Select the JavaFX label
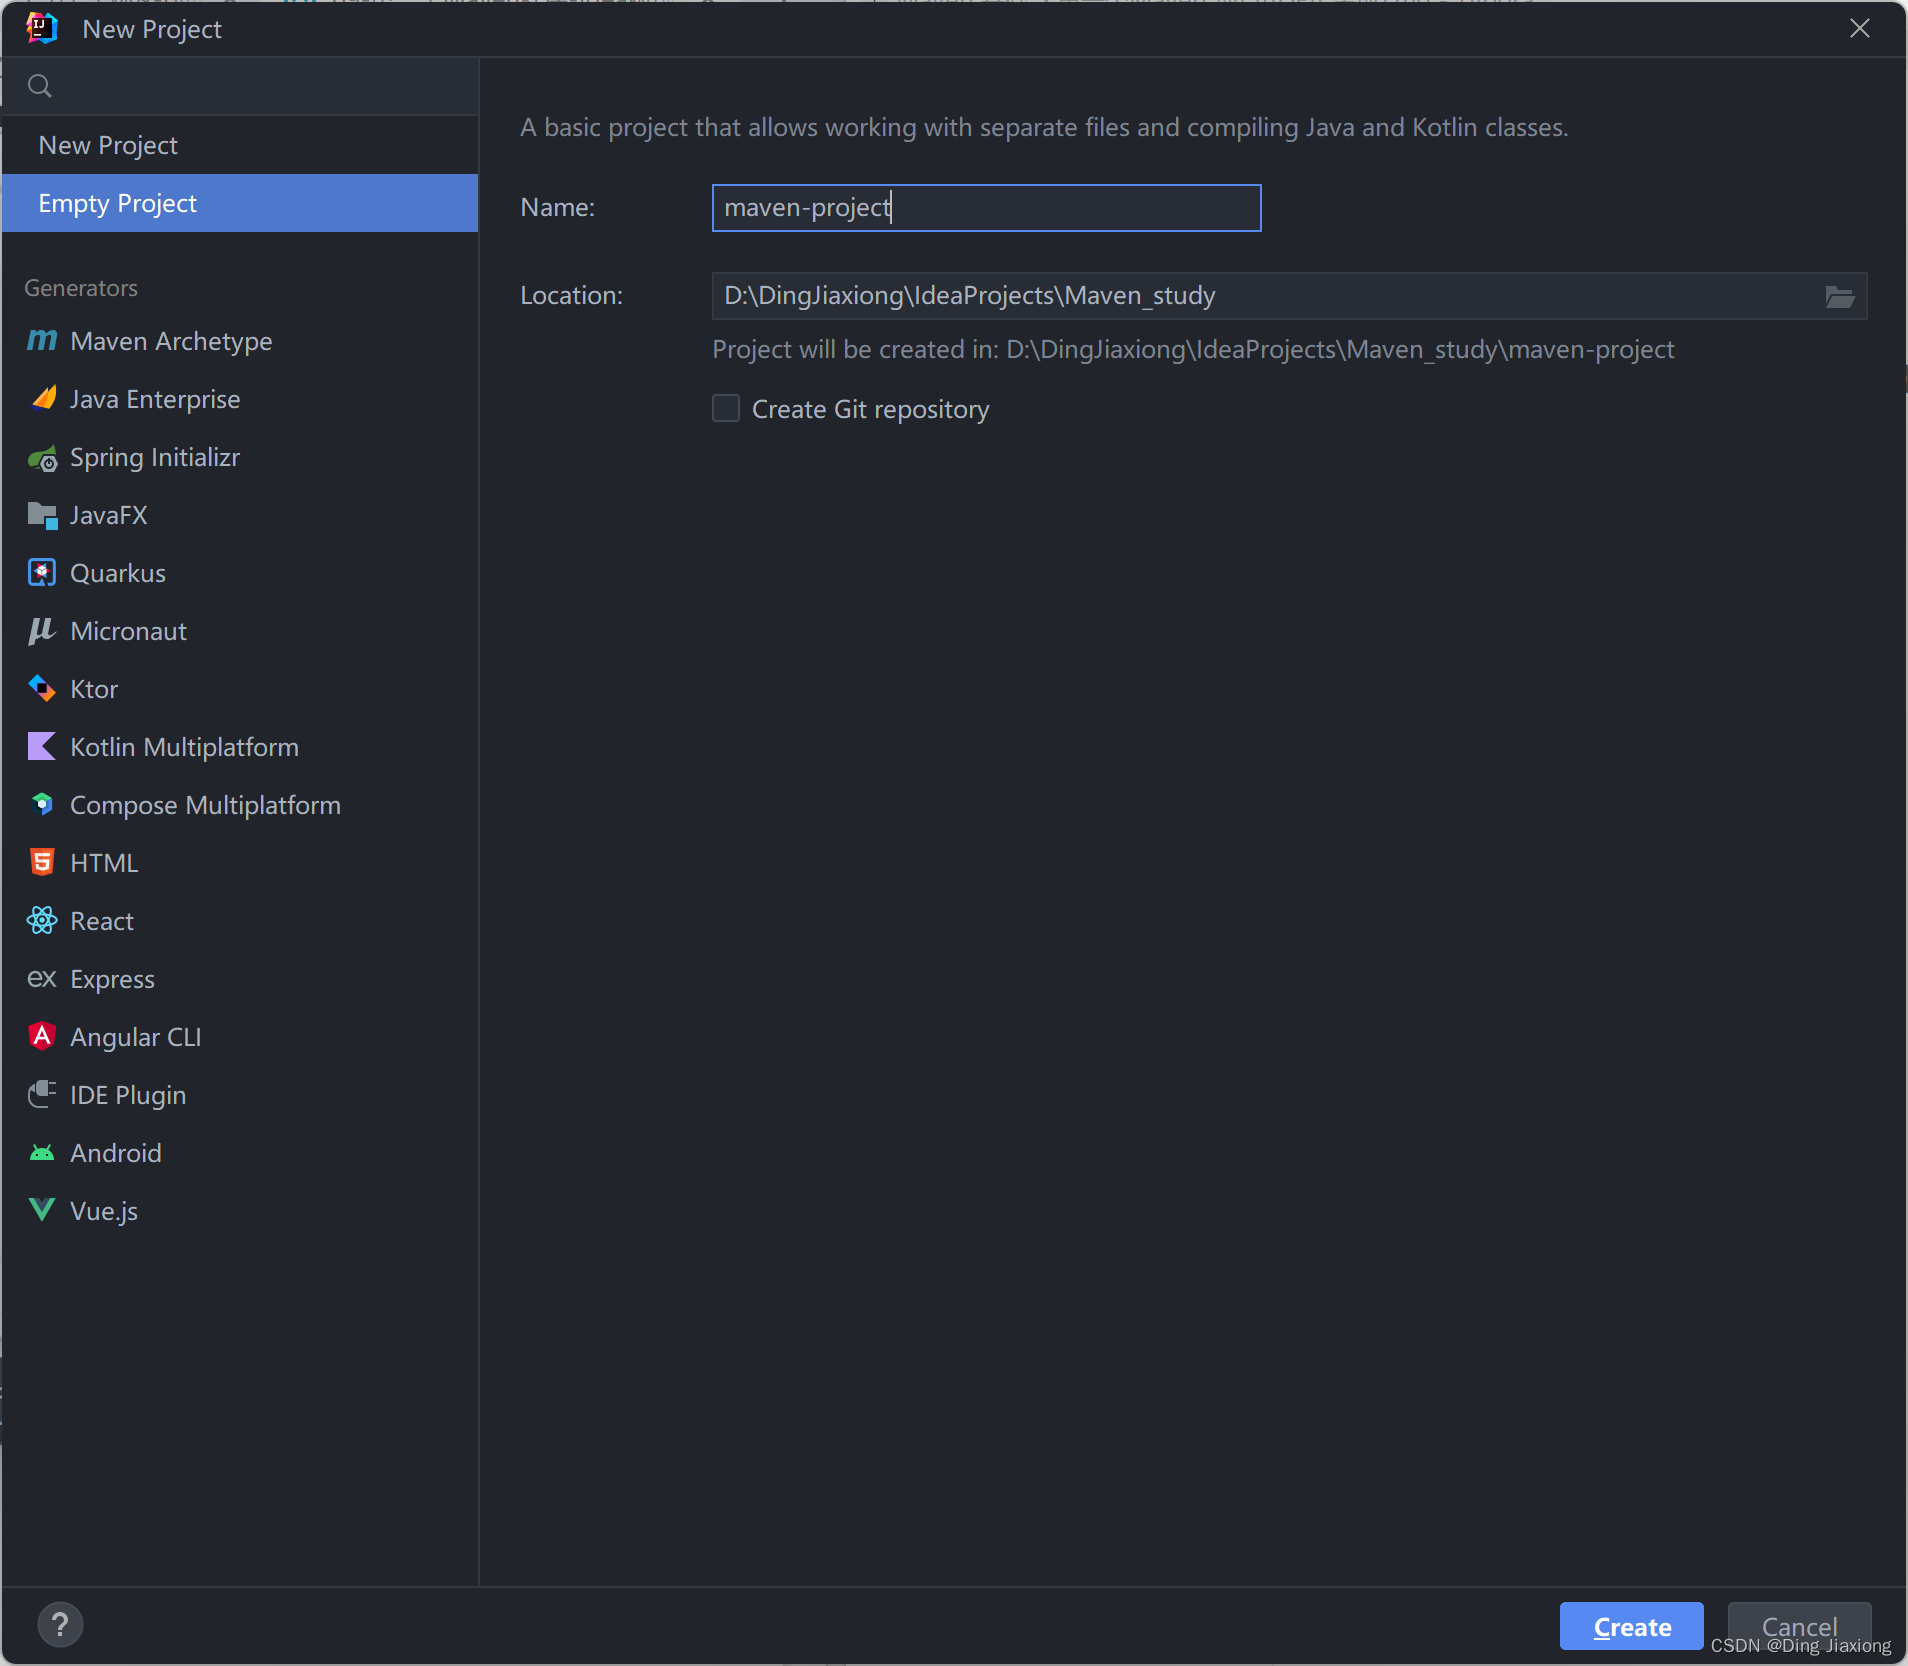1908x1666 pixels. coord(109,515)
